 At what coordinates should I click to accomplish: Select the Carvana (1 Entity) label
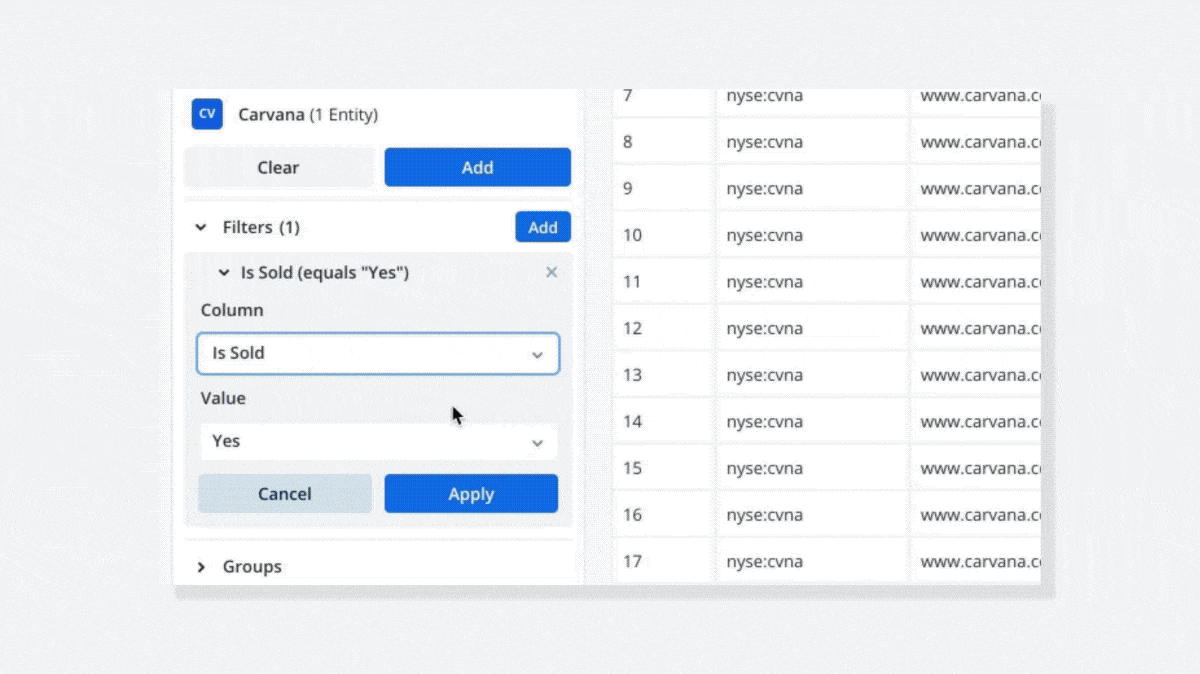(x=308, y=115)
